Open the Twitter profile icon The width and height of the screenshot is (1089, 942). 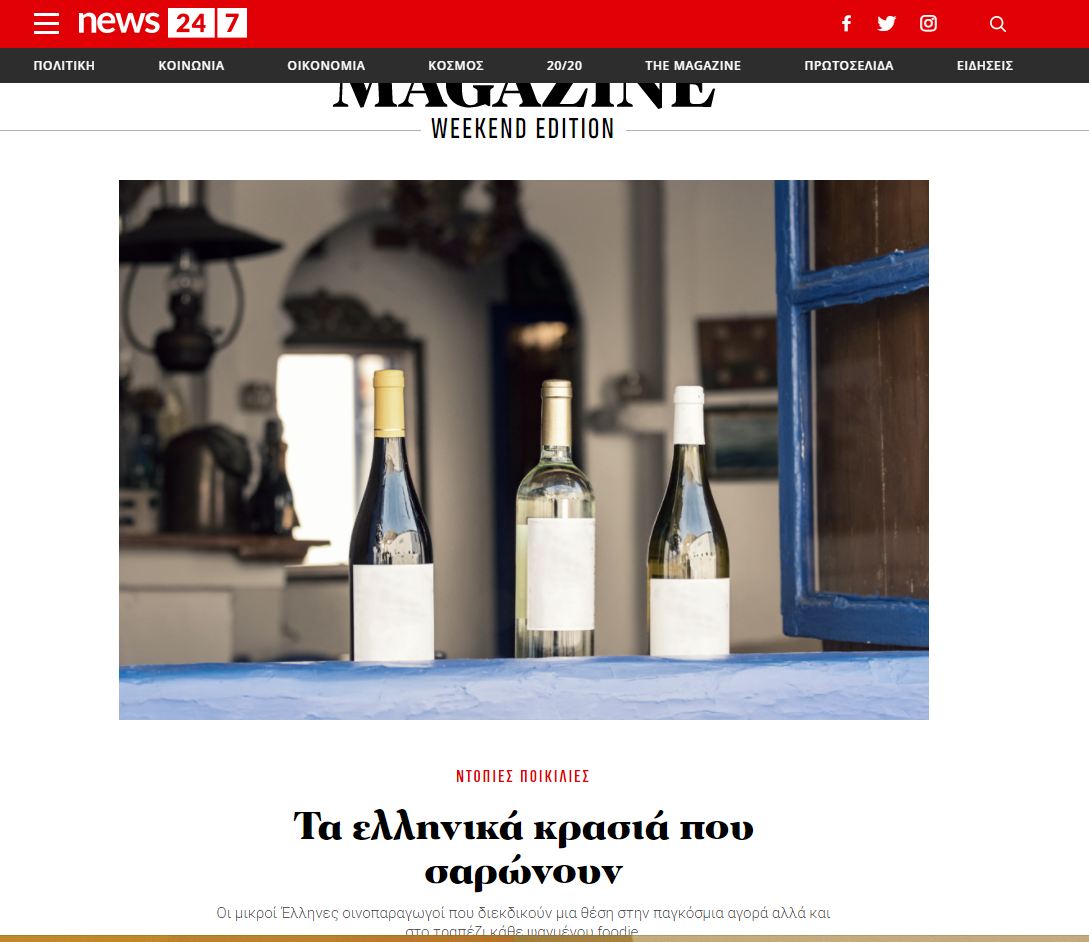886,24
